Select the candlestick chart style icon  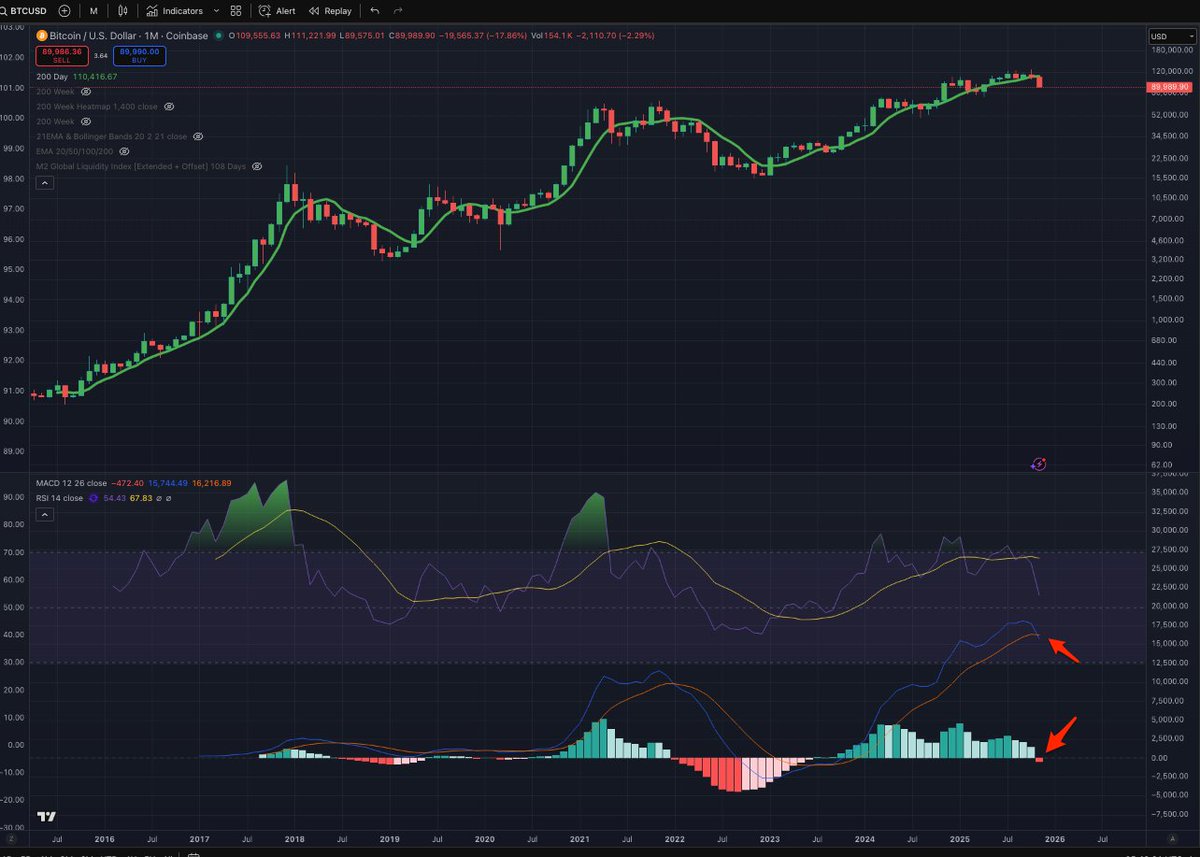click(x=121, y=11)
